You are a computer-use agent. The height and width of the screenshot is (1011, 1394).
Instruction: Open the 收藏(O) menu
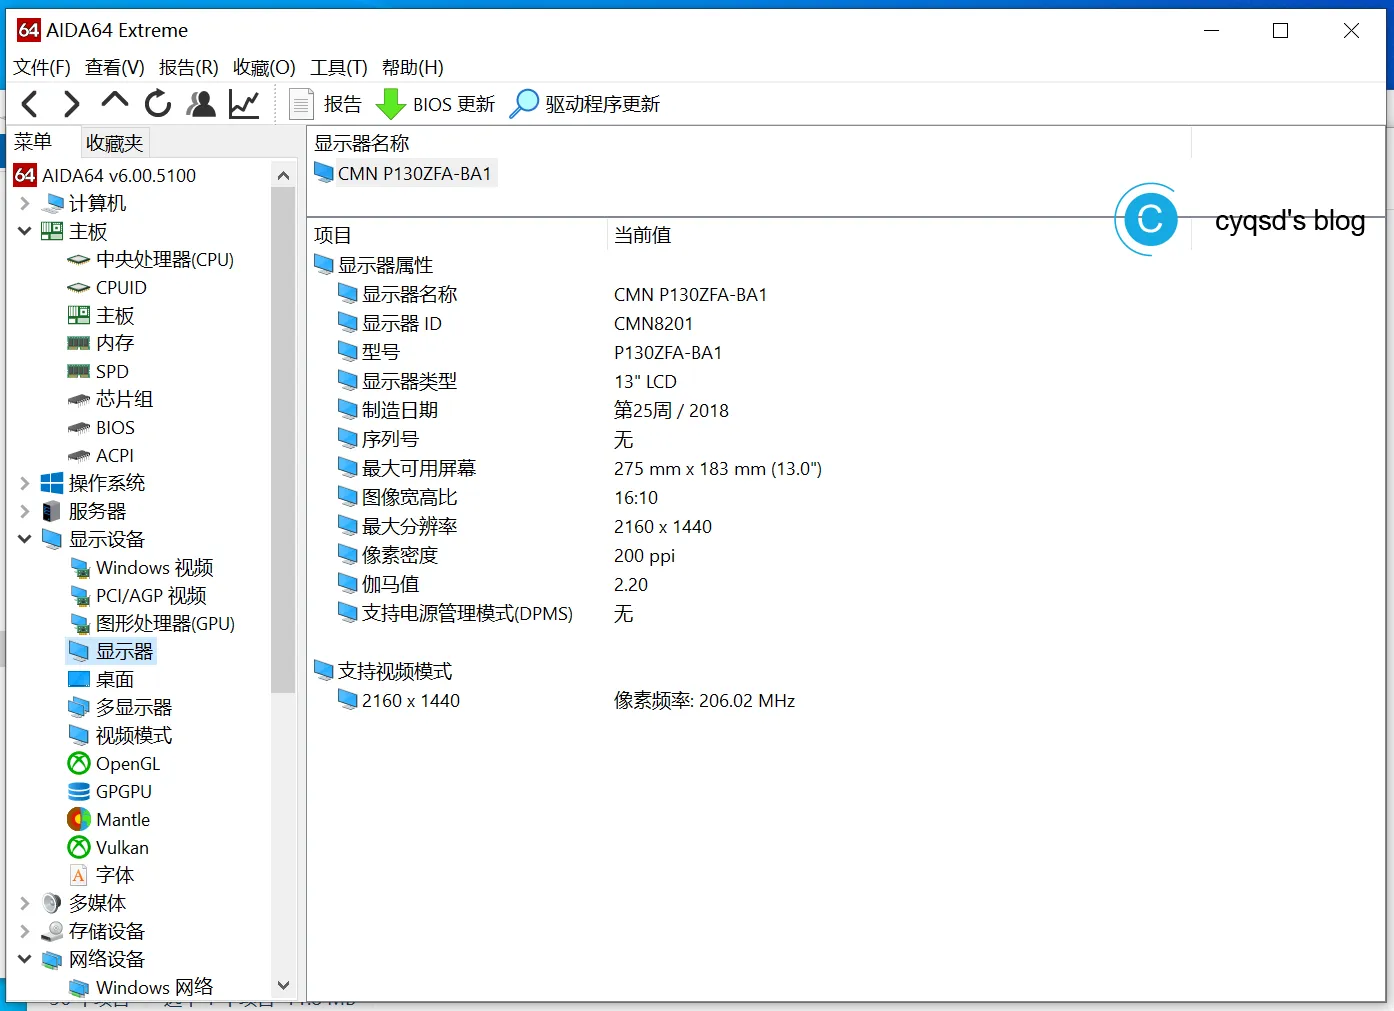pos(264,67)
